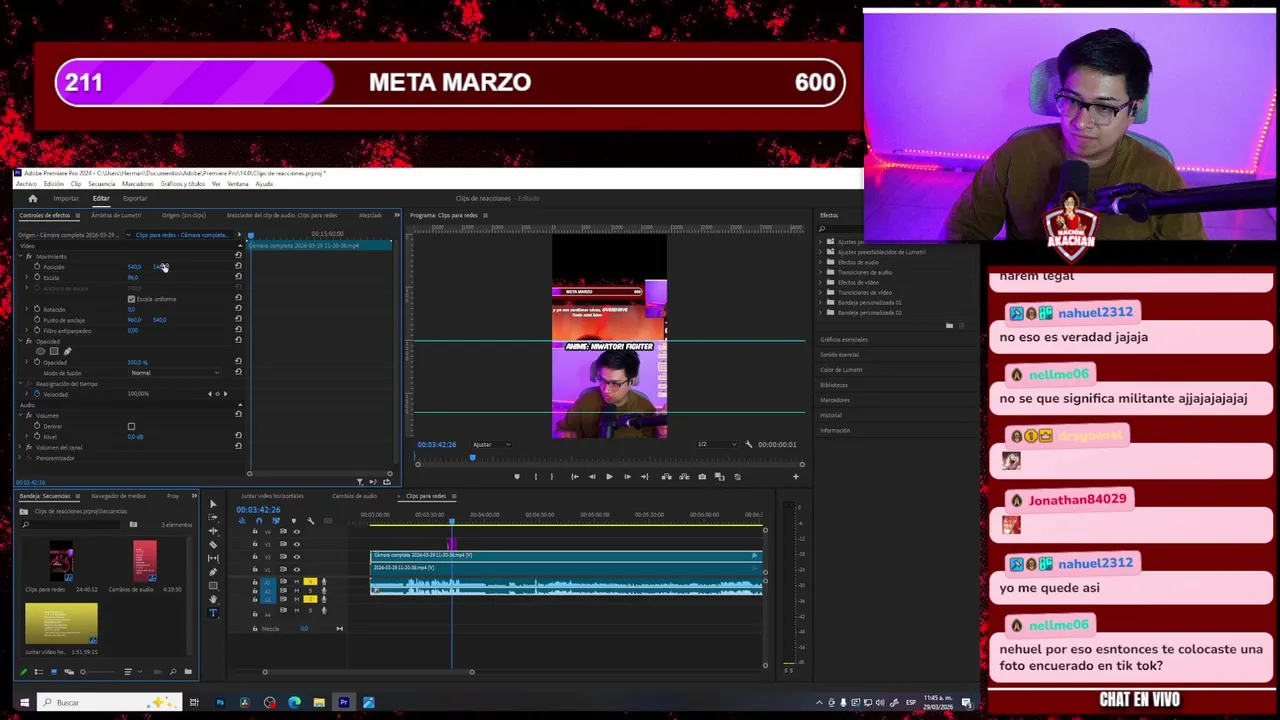The width and height of the screenshot is (1280, 720).
Task: Play the Program monitor
Action: (609, 477)
